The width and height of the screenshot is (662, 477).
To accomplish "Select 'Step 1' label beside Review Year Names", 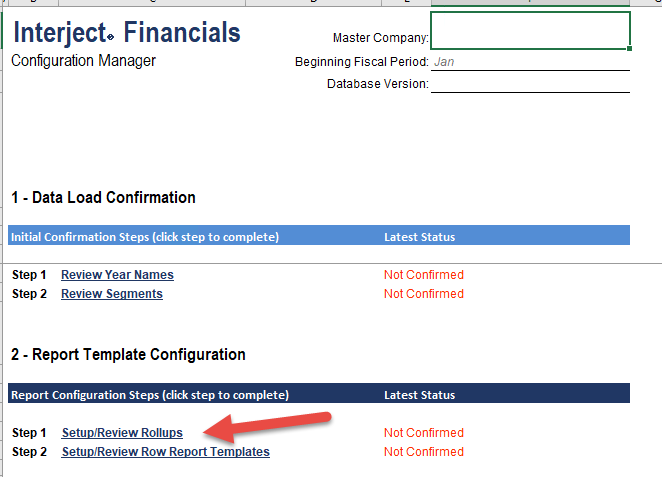I will point(29,275).
